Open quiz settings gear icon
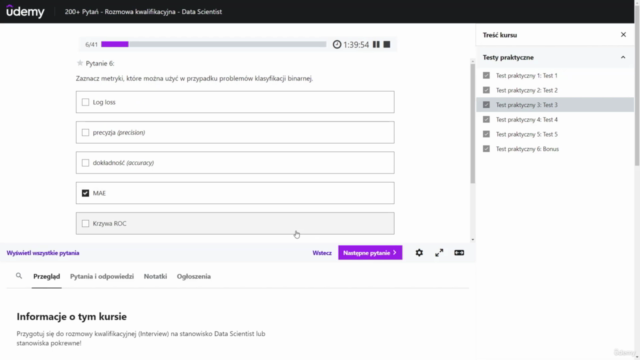The height and width of the screenshot is (360, 640). (x=419, y=253)
